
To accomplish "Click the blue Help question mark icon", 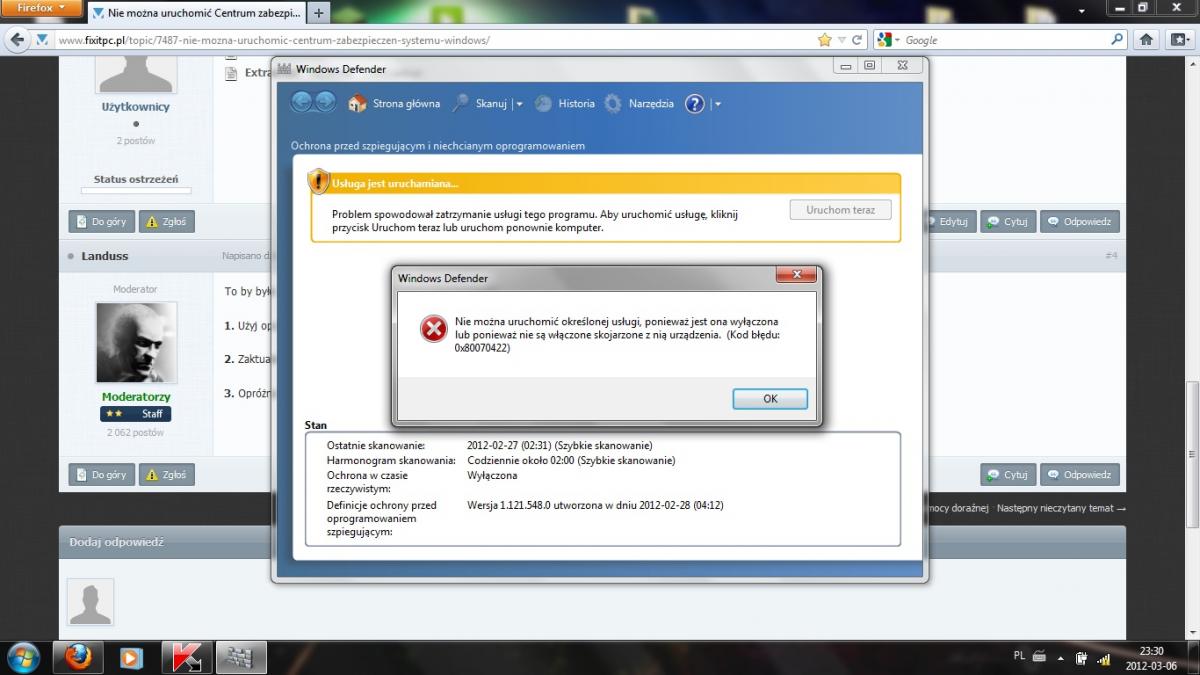I will click(x=695, y=103).
